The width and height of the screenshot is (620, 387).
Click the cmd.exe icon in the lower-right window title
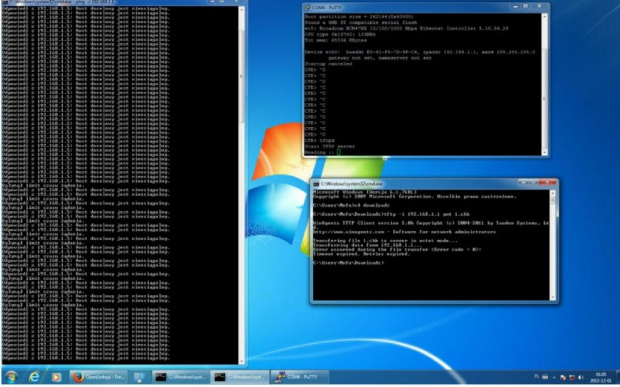(316, 184)
